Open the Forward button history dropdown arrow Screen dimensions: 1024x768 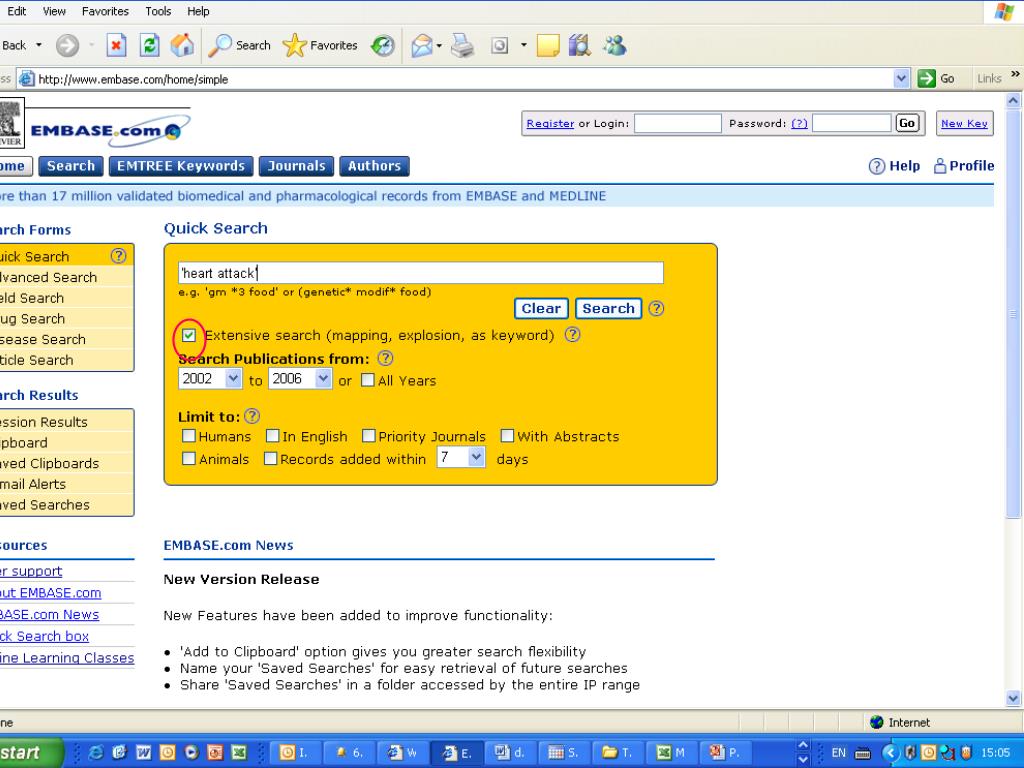coord(91,45)
